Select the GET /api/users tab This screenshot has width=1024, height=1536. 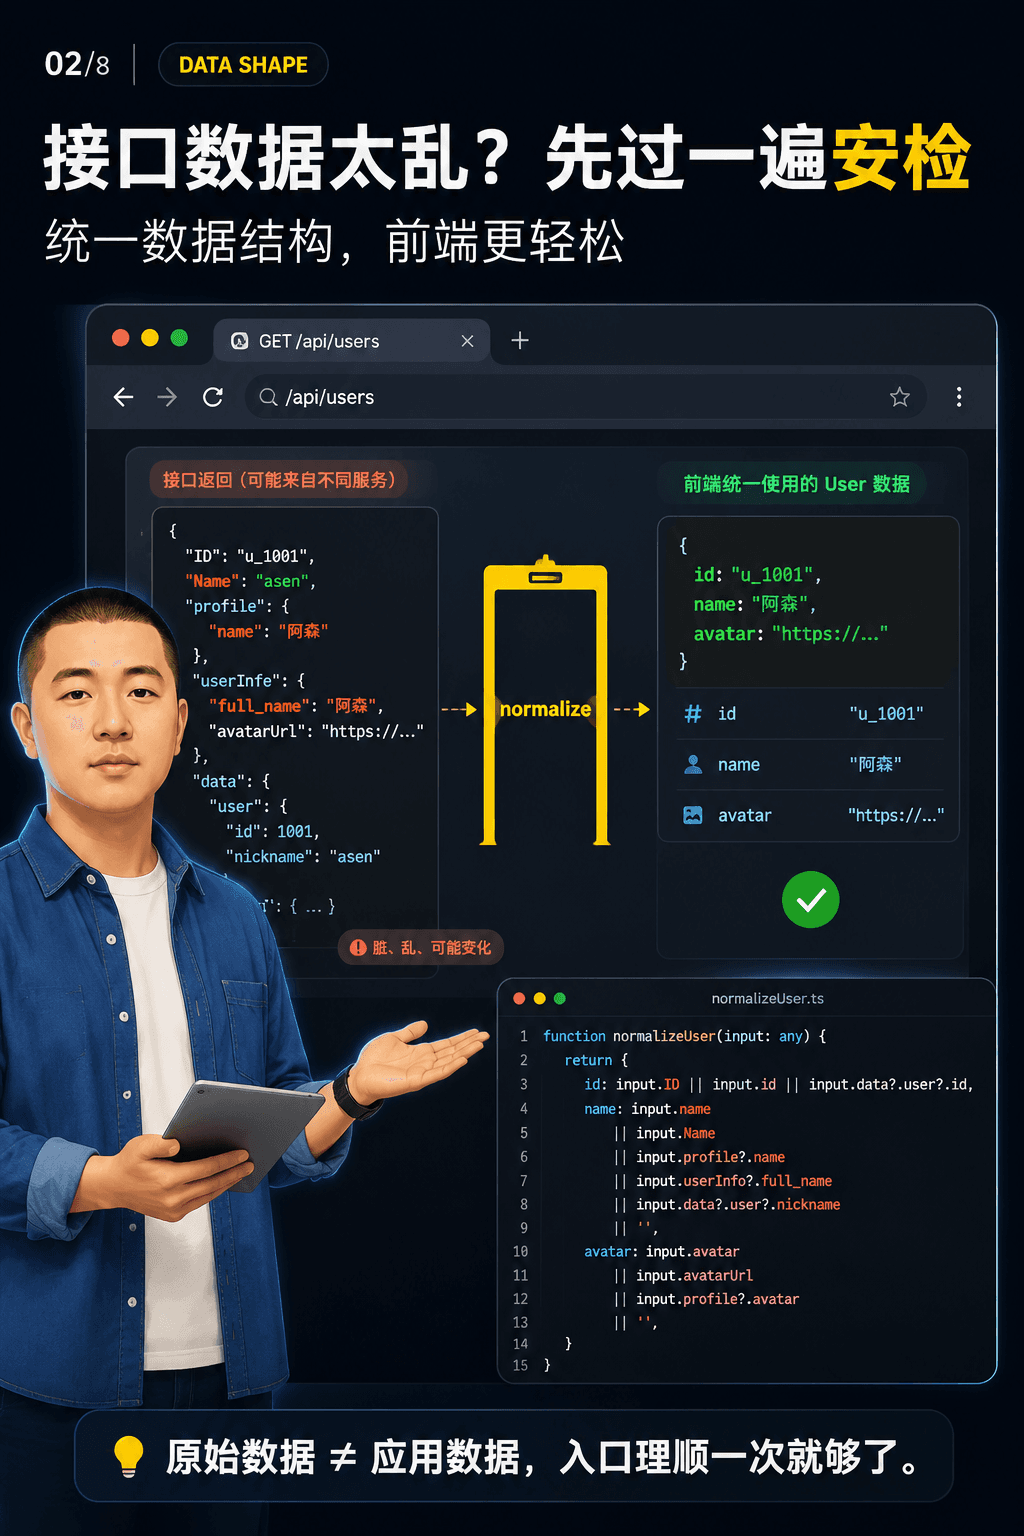click(x=352, y=341)
